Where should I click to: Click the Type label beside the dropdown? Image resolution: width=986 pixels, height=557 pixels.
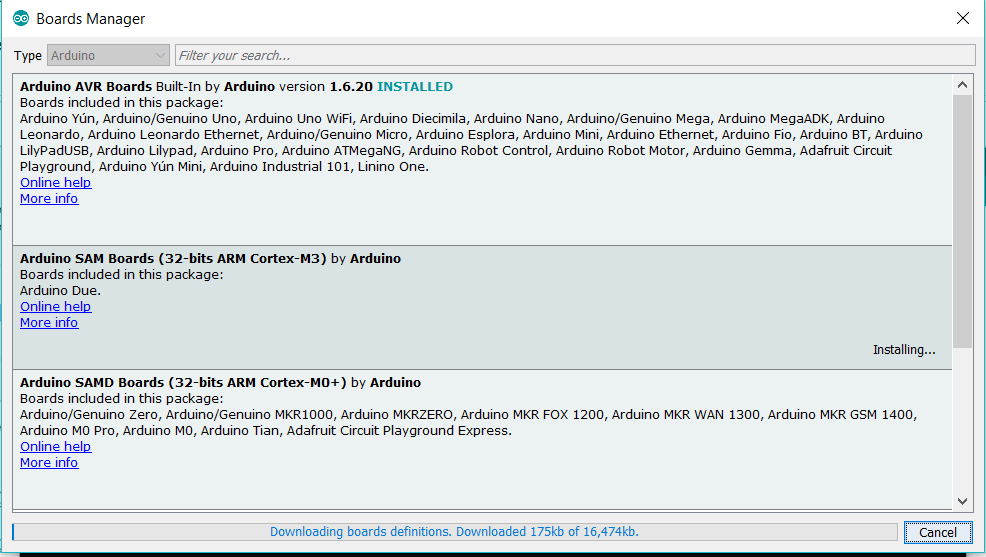coord(28,56)
